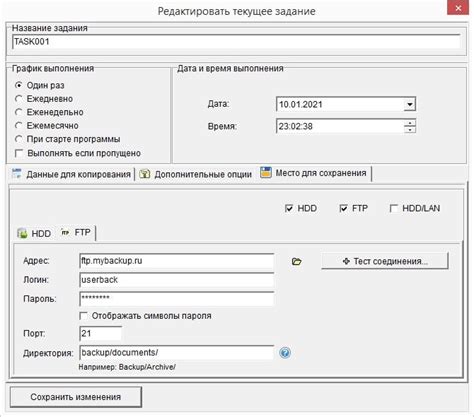Close the edit task dialog
This screenshot has width=474, height=417.
tap(458, 8)
